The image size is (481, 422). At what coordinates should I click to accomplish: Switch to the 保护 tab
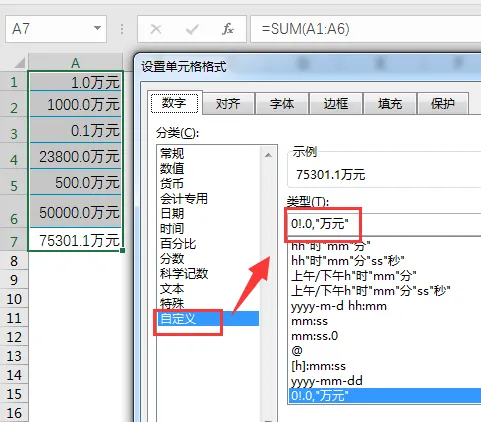(x=443, y=104)
